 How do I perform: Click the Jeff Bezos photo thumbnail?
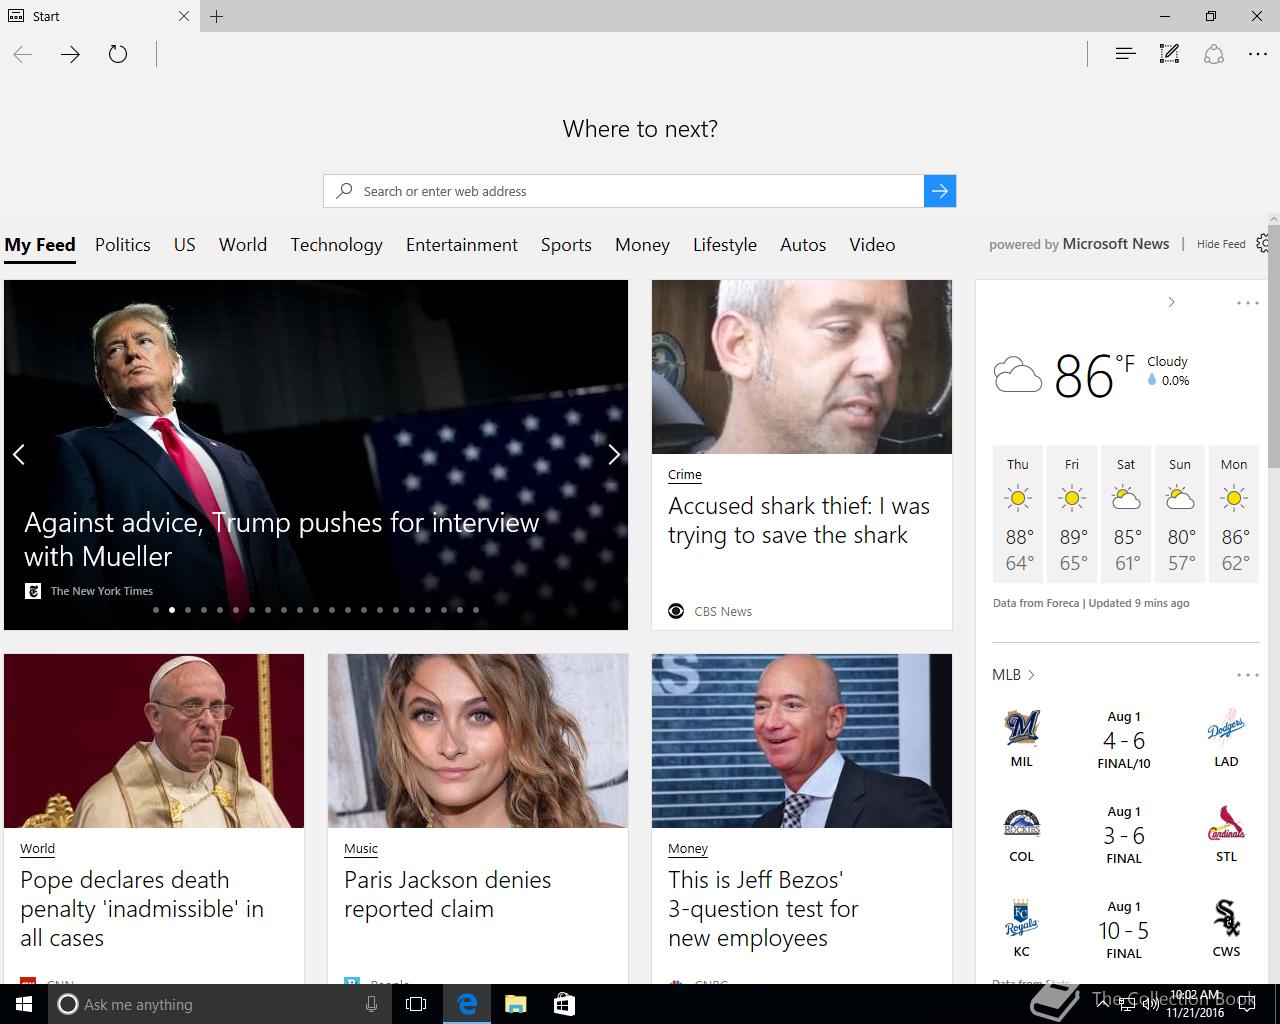tap(802, 741)
